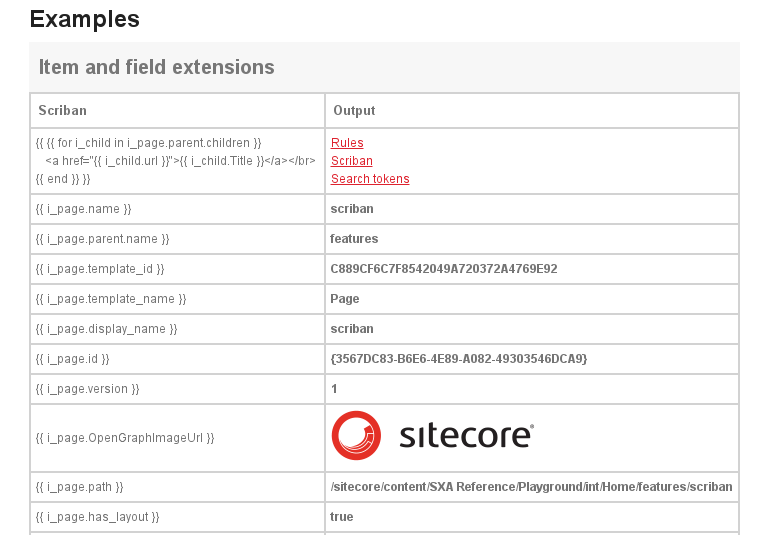Viewport: 765px width, 535px height.
Task: Select the {{ i_page.parent.name }} cell
Action: [177, 239]
